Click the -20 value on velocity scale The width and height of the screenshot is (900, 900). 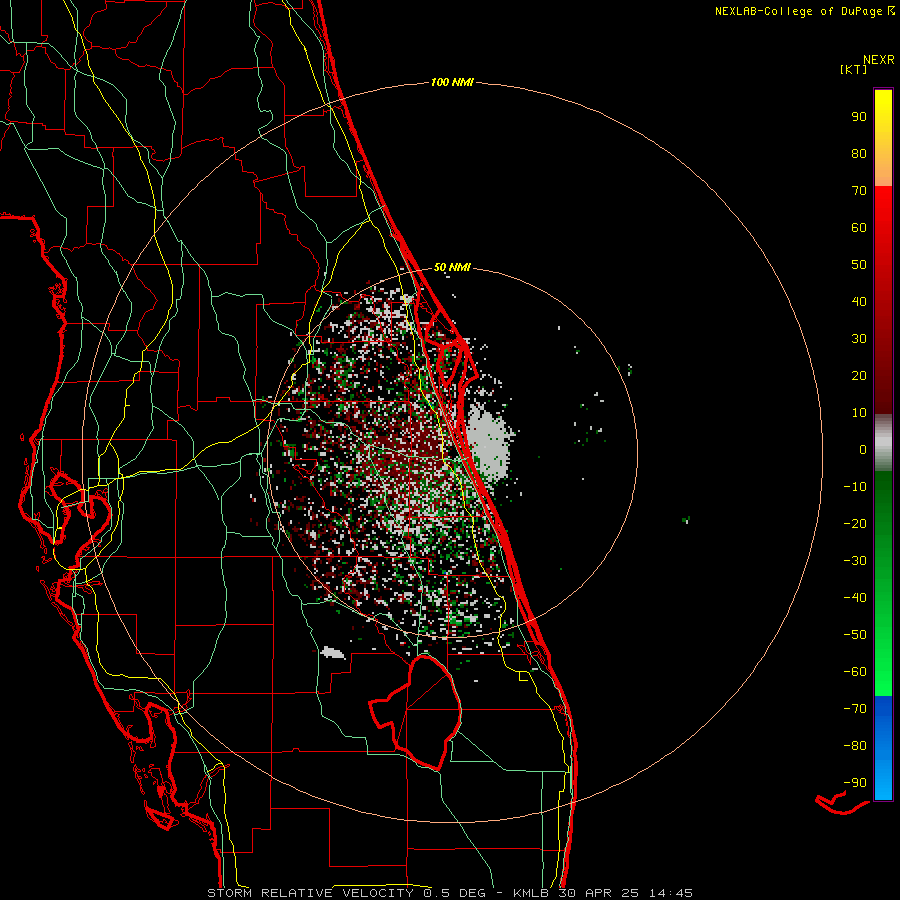(855, 524)
